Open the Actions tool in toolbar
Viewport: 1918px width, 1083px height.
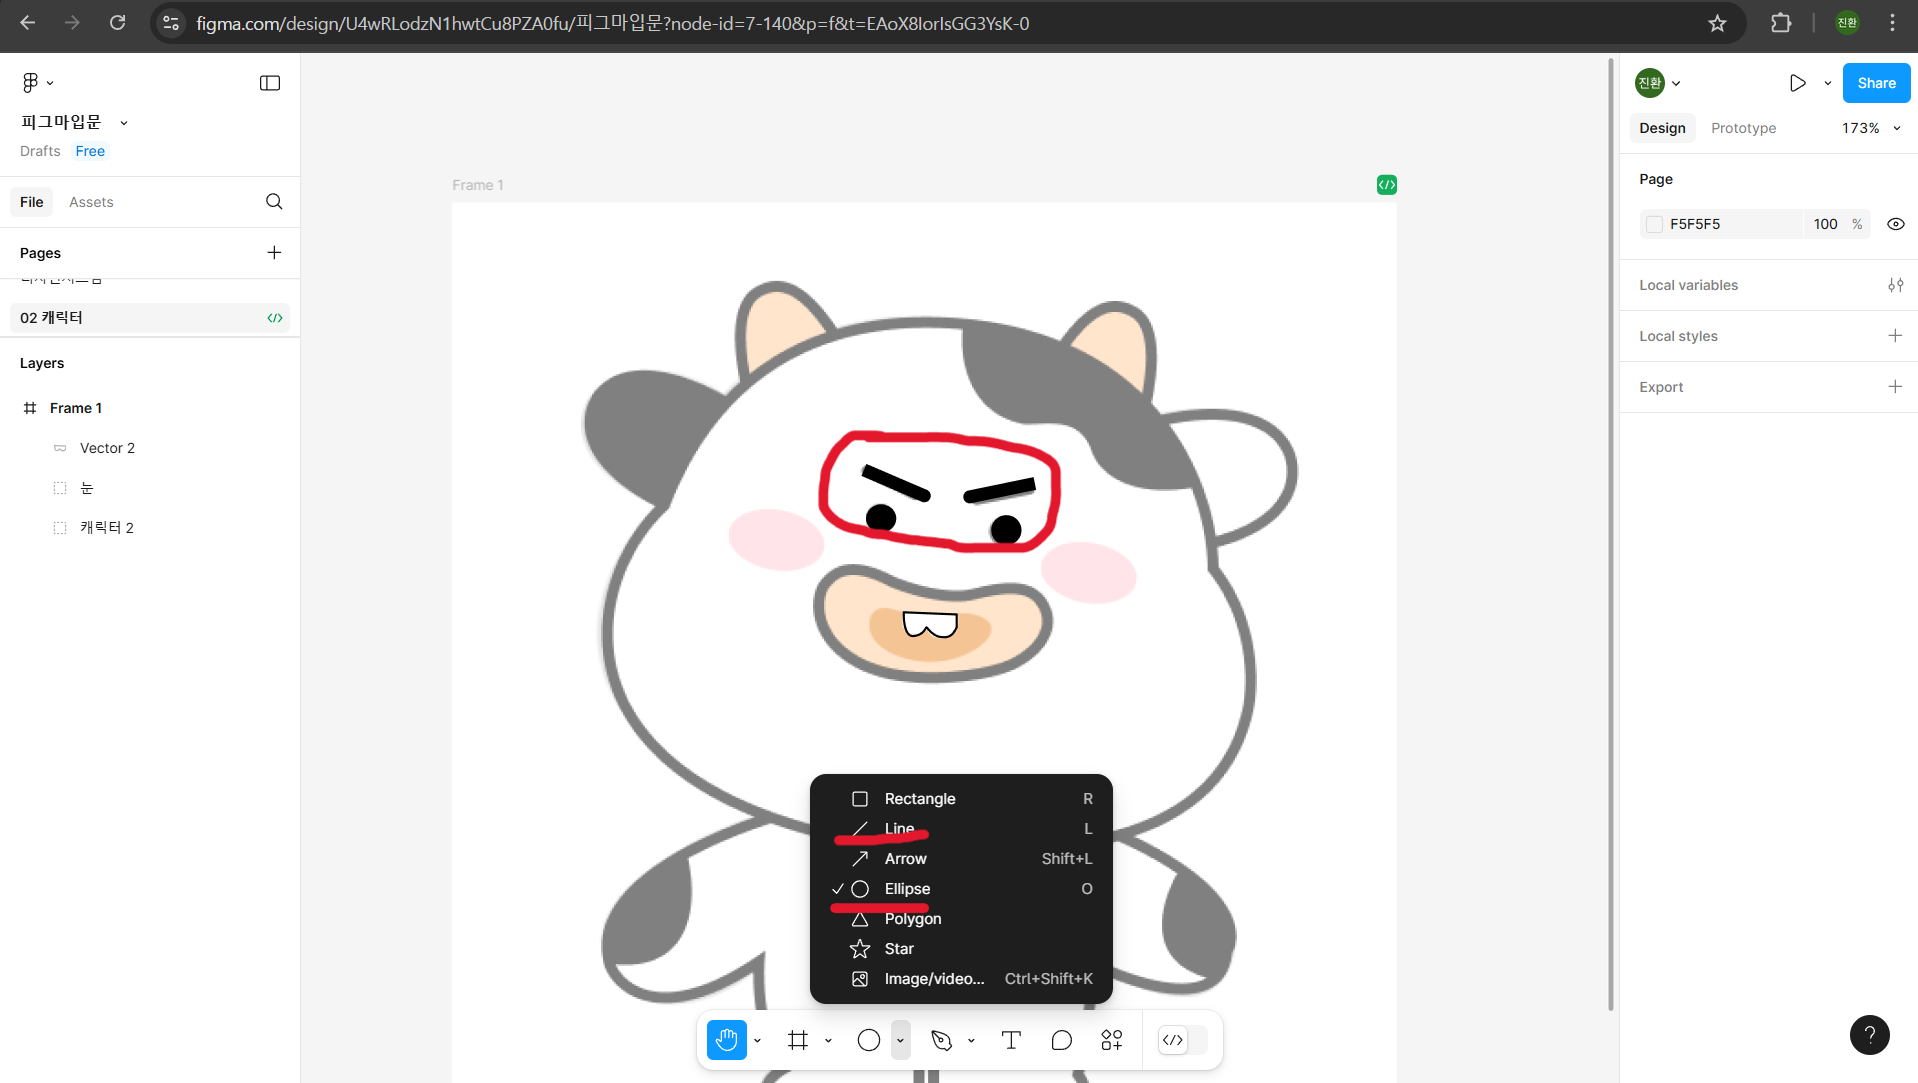point(1111,1040)
